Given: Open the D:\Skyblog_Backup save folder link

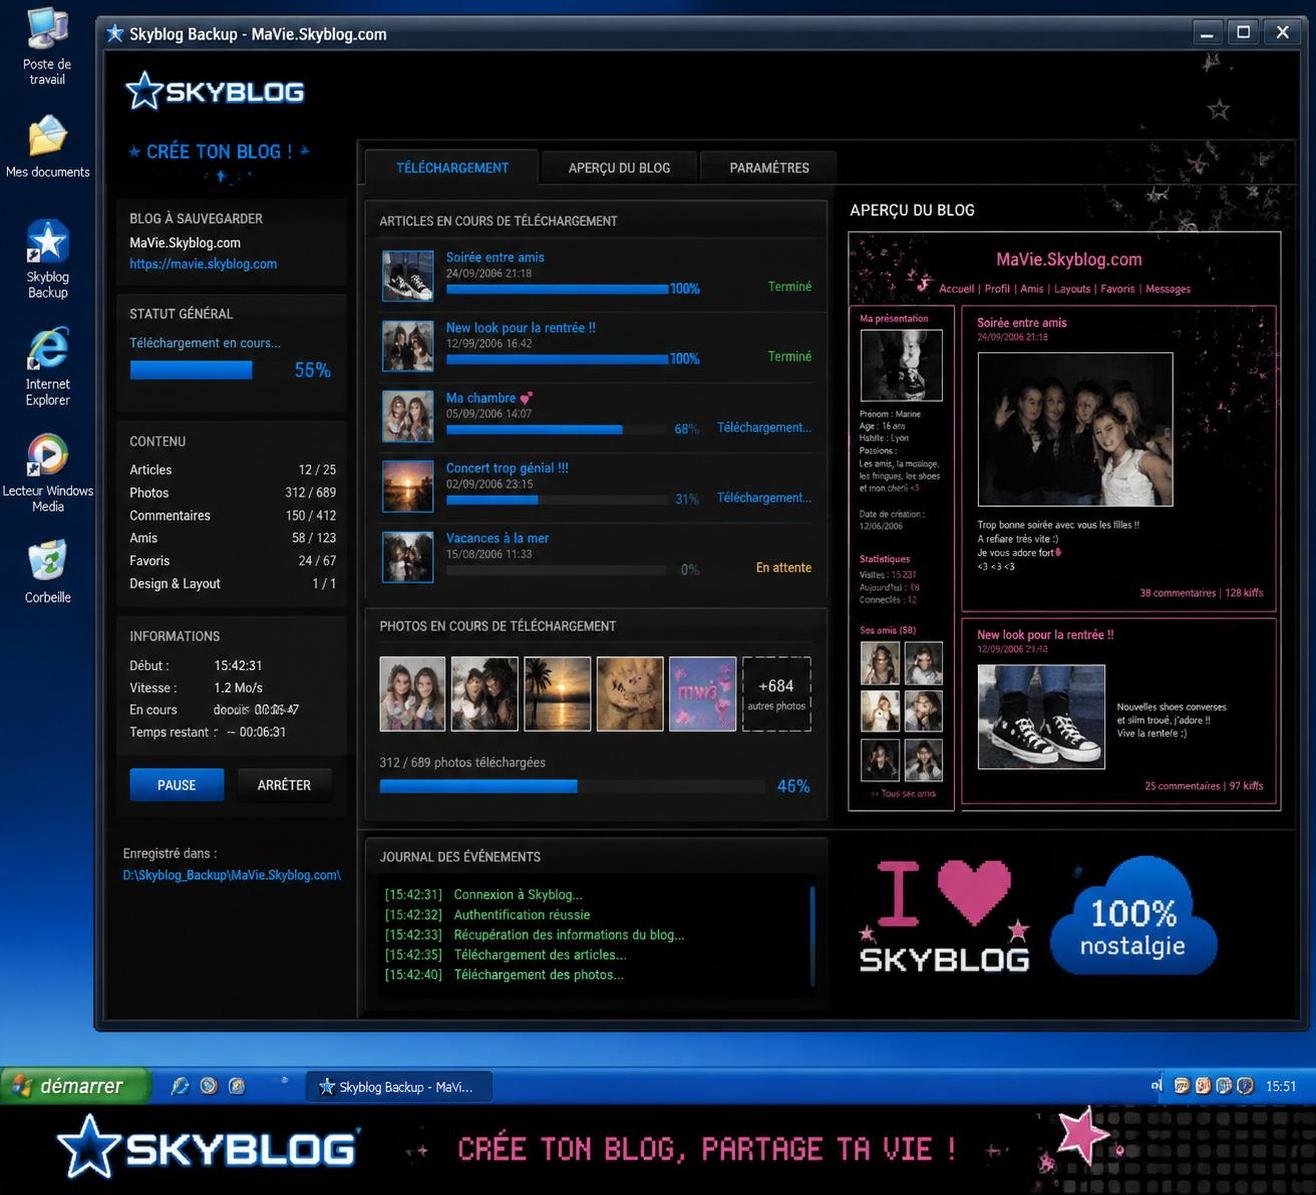Looking at the screenshot, I should (232, 875).
